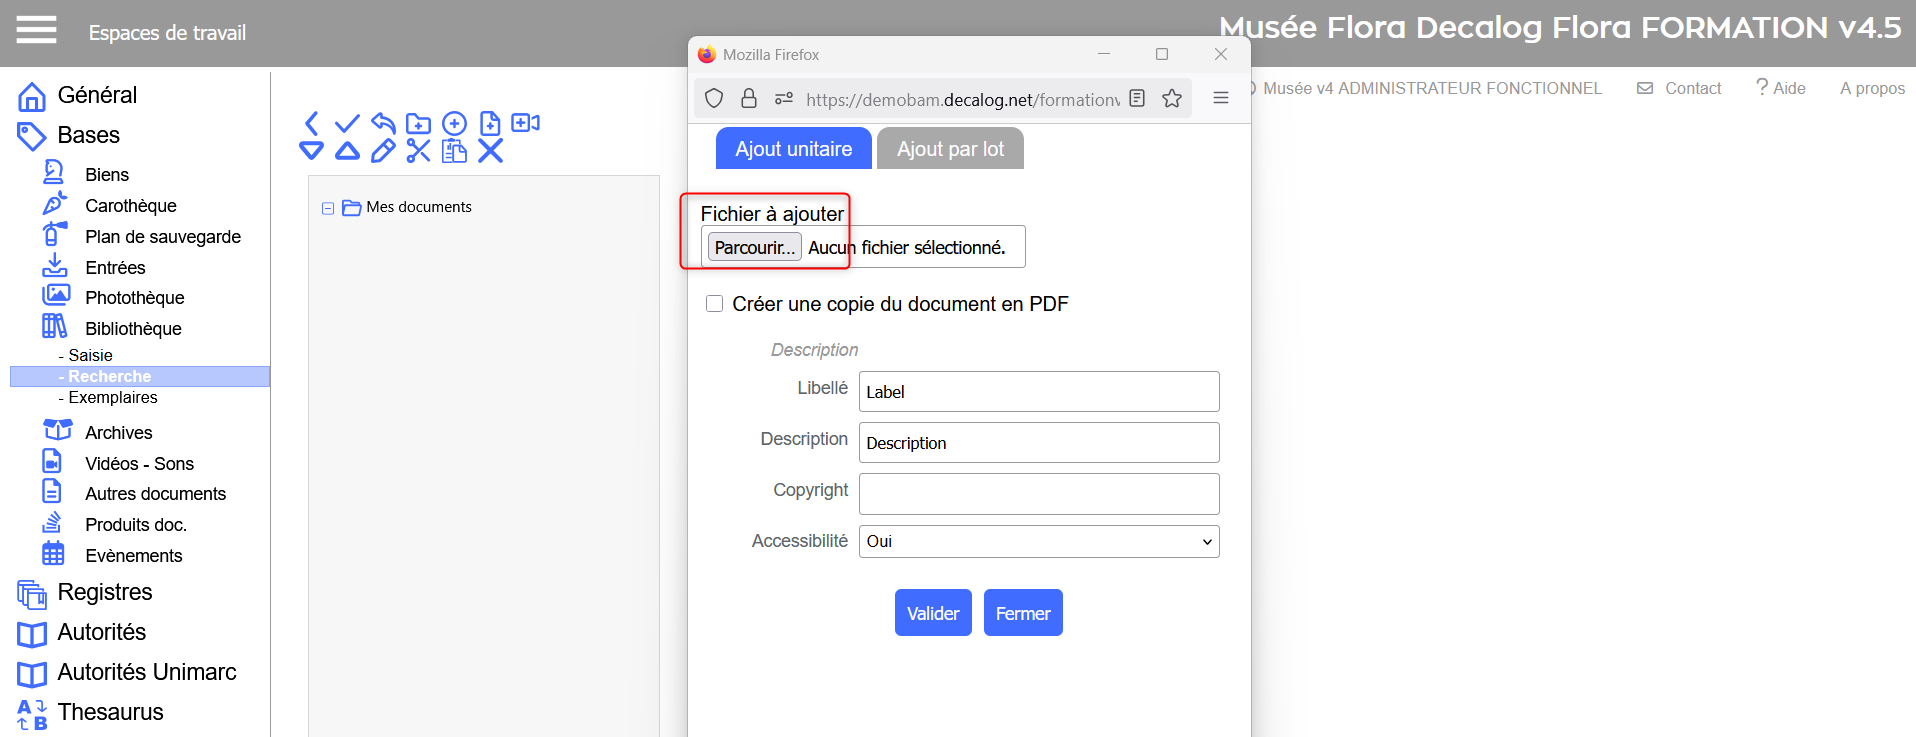Click the Thesaurus A-B icon
This screenshot has width=1916, height=737.
(32, 714)
